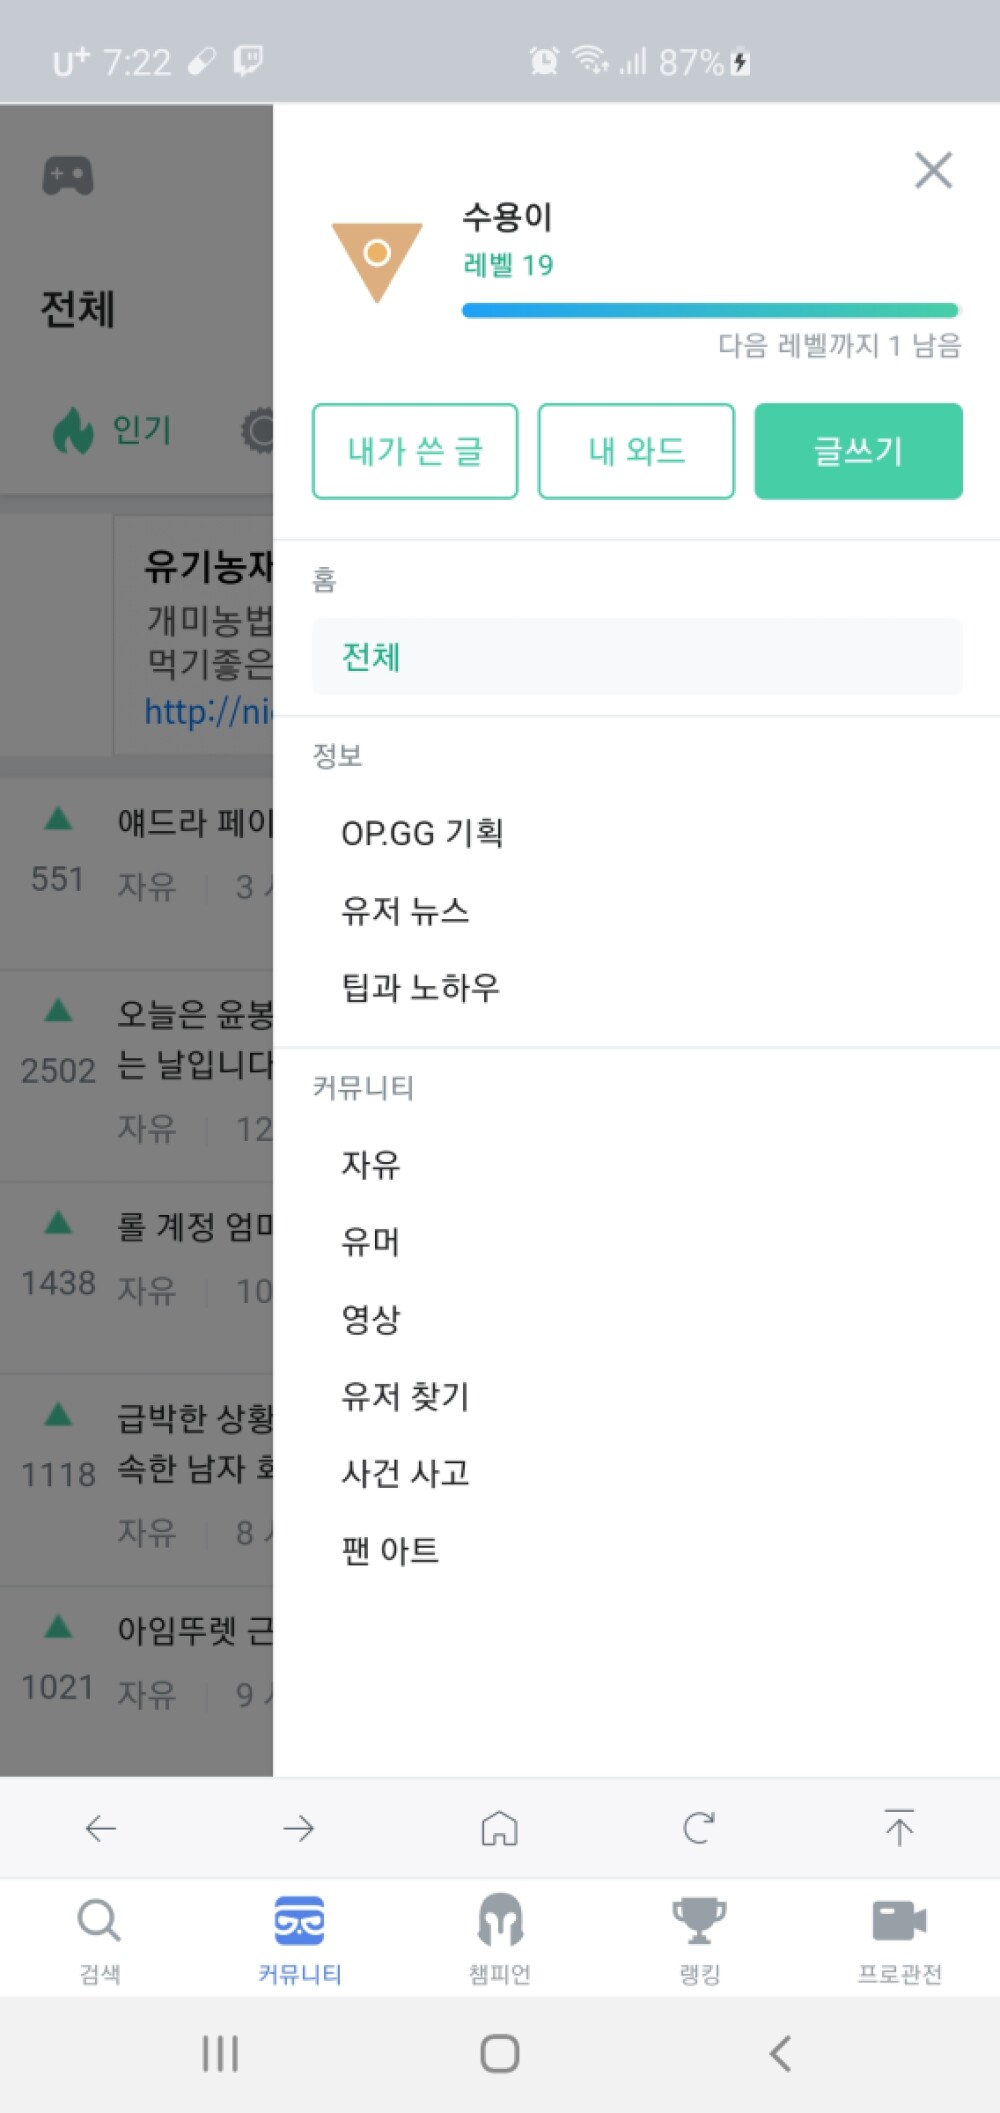Image resolution: width=1000 pixels, height=2113 pixels.
Task: Tap the game controller icon
Action: coord(68,176)
